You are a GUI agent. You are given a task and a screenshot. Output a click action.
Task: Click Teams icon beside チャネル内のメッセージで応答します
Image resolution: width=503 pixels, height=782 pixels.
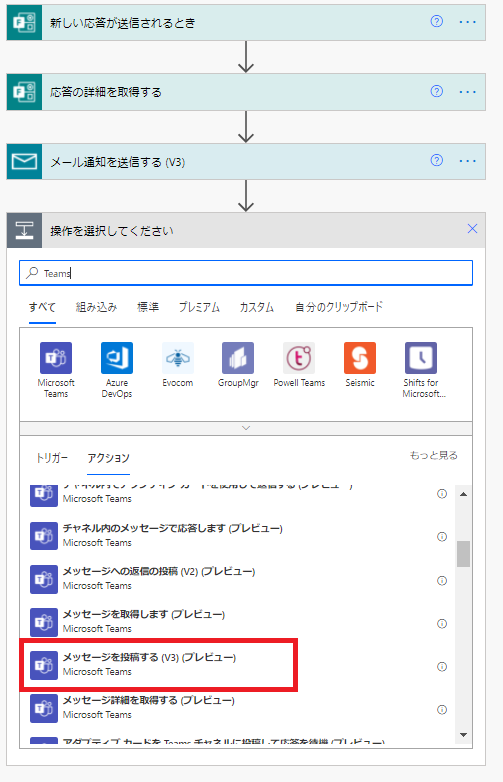[44, 536]
